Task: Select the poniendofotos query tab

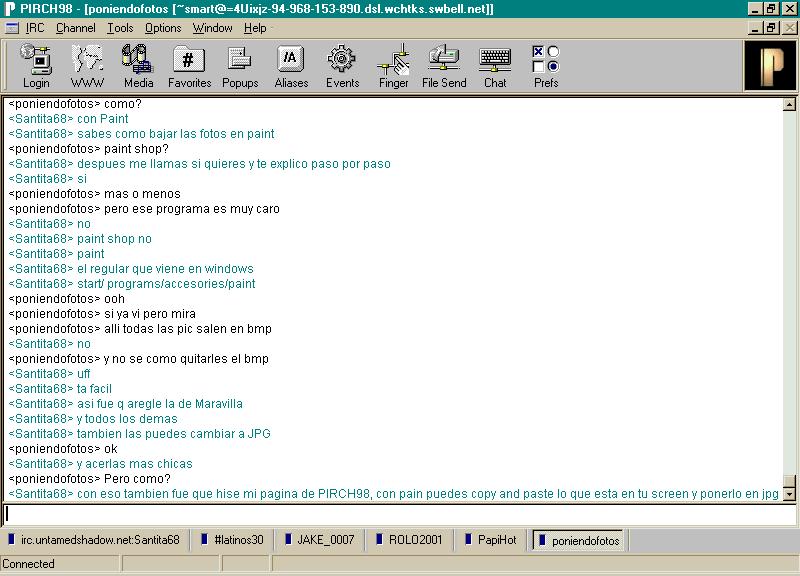Action: coord(578,540)
